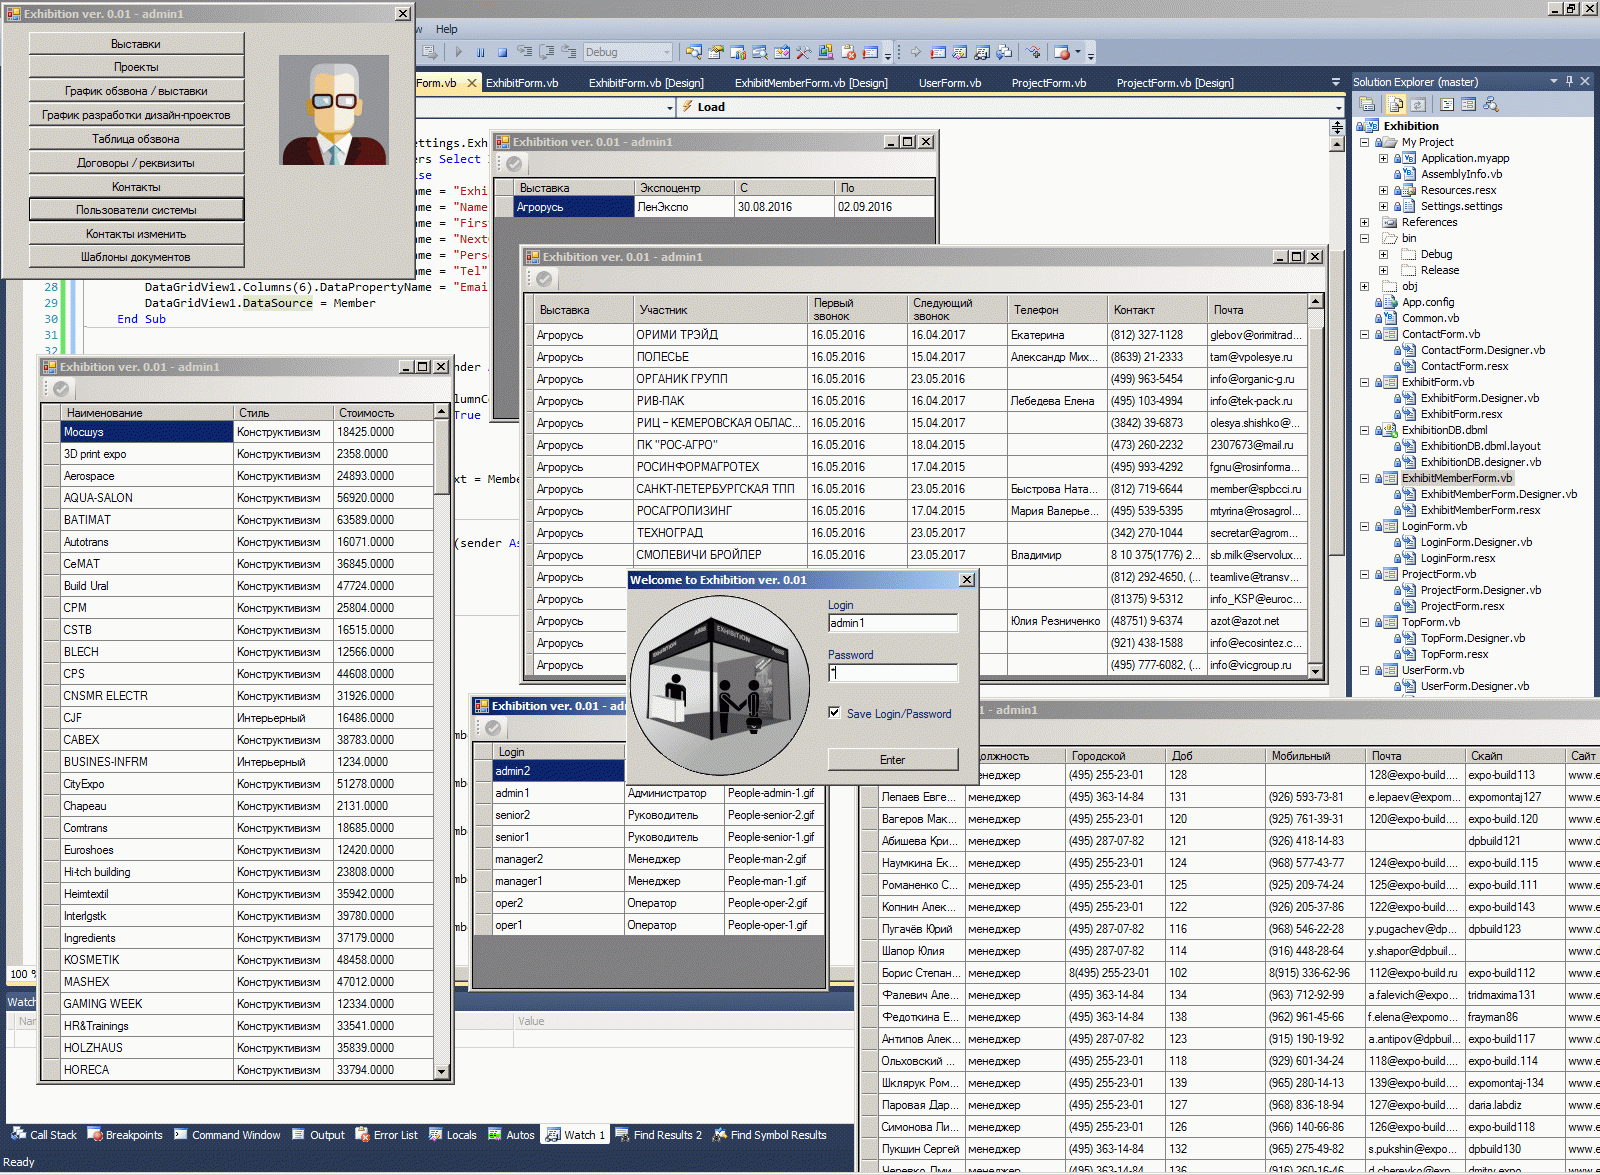This screenshot has height=1175, width=1600.
Task: Click Solution Explorer View Designer icon
Action: [1468, 104]
